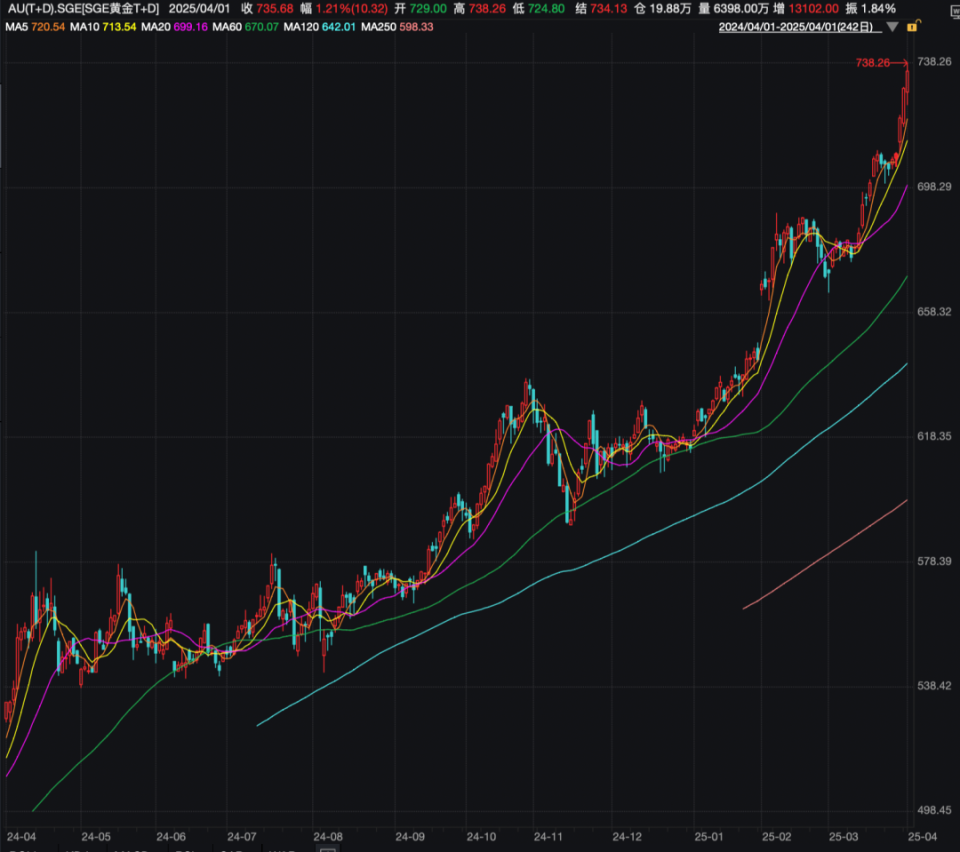Click the MA250 indicator label
The image size is (960, 852).
[378, 26]
